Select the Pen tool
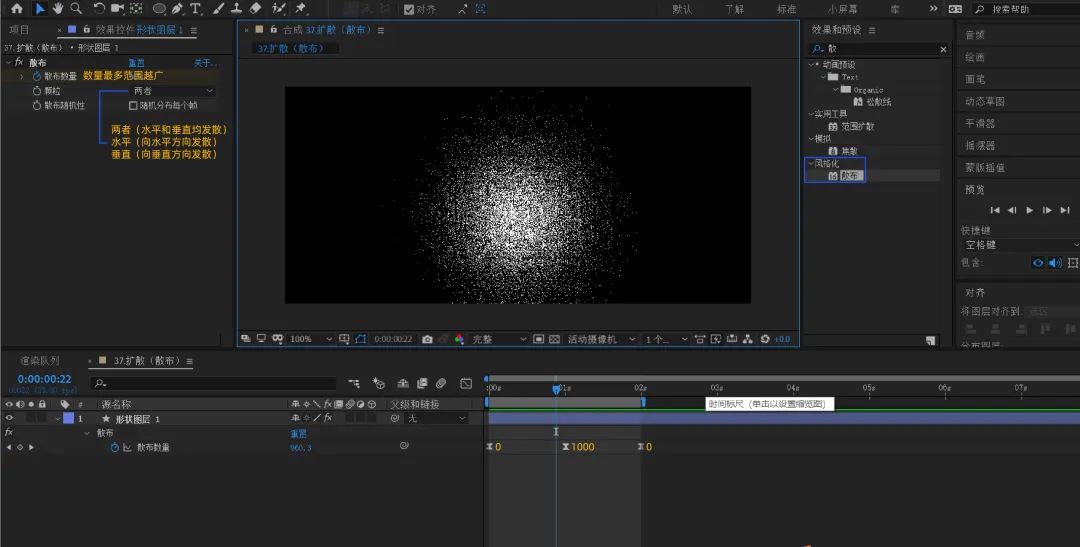 coord(178,9)
